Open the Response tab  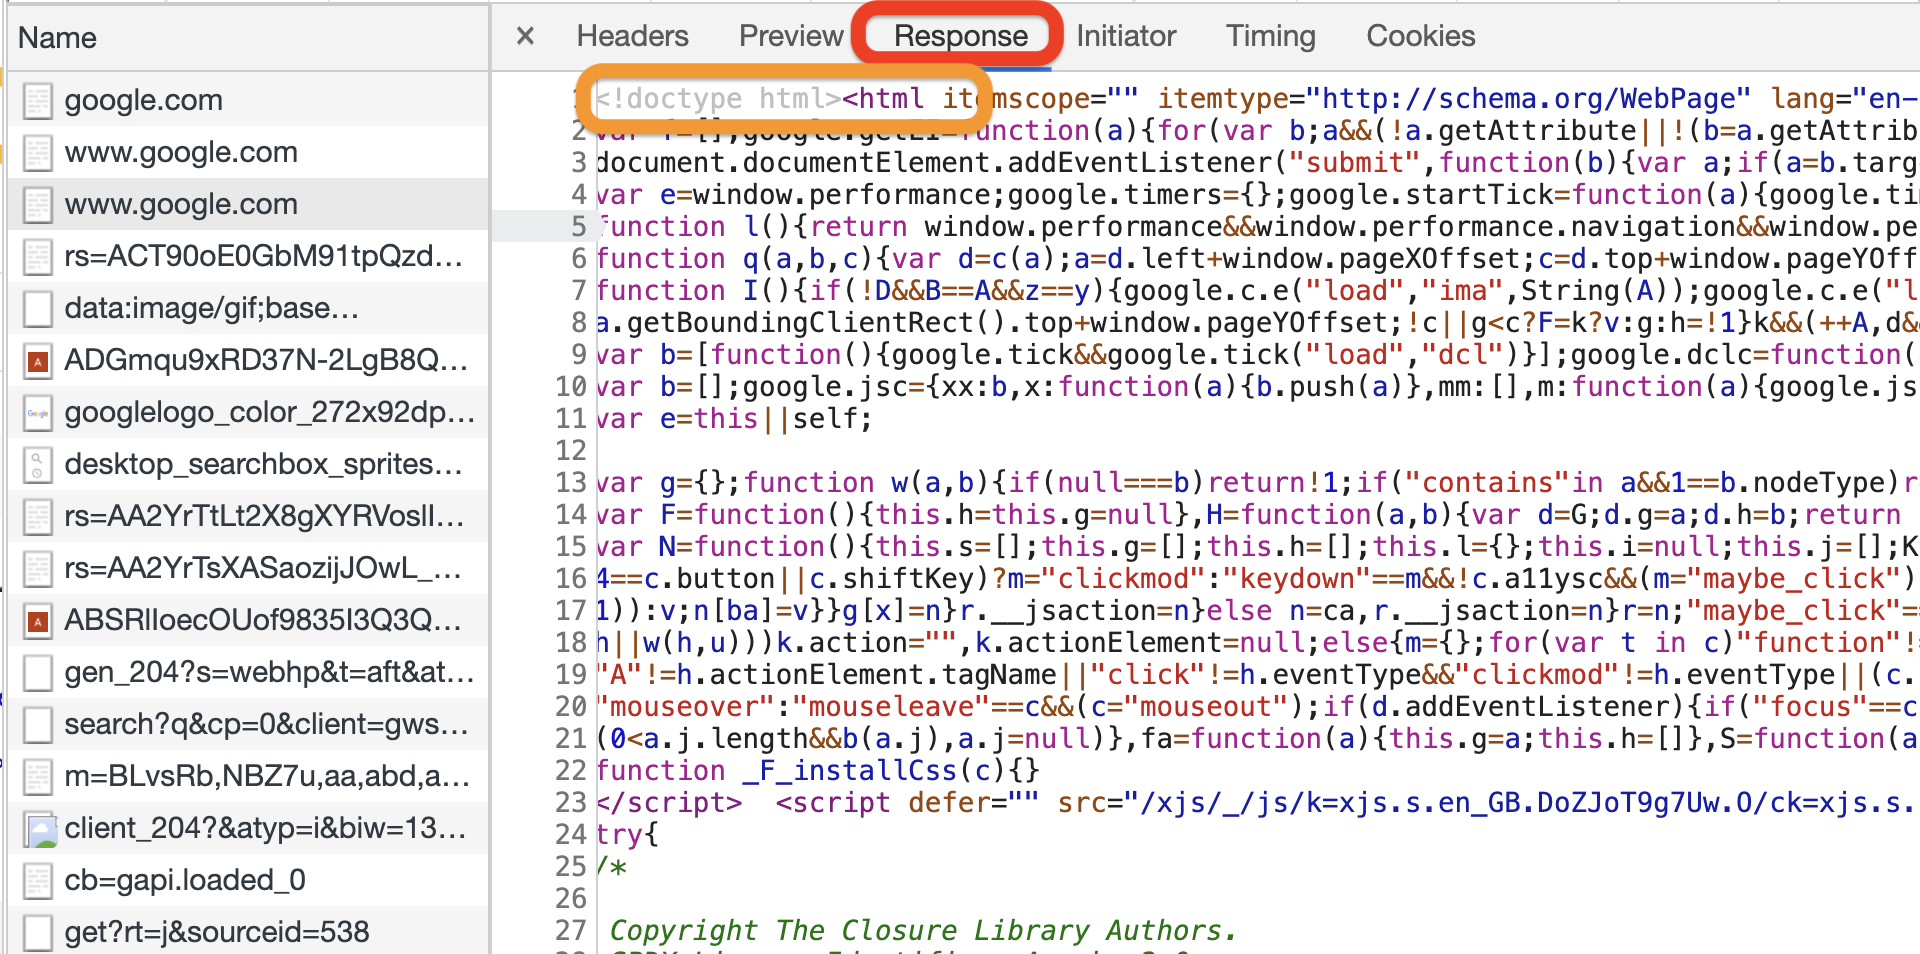(960, 37)
